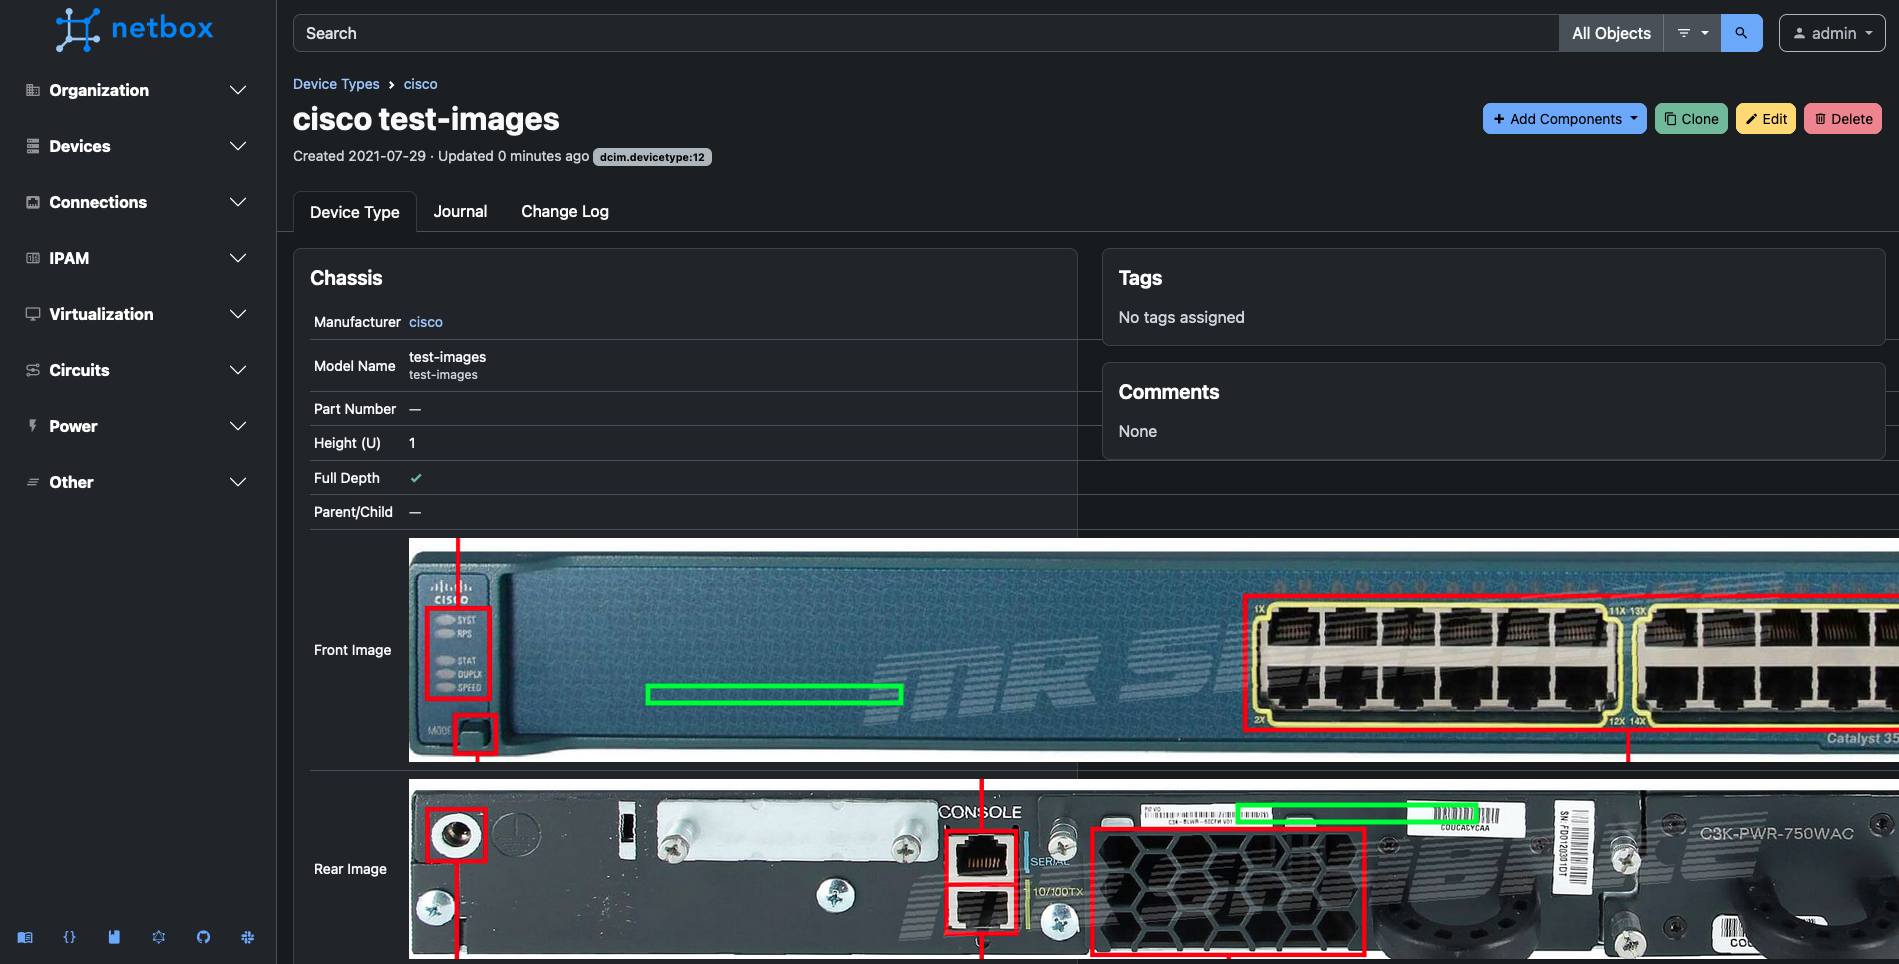Open the documentation book icon
This screenshot has height=964, width=1899.
[25, 937]
